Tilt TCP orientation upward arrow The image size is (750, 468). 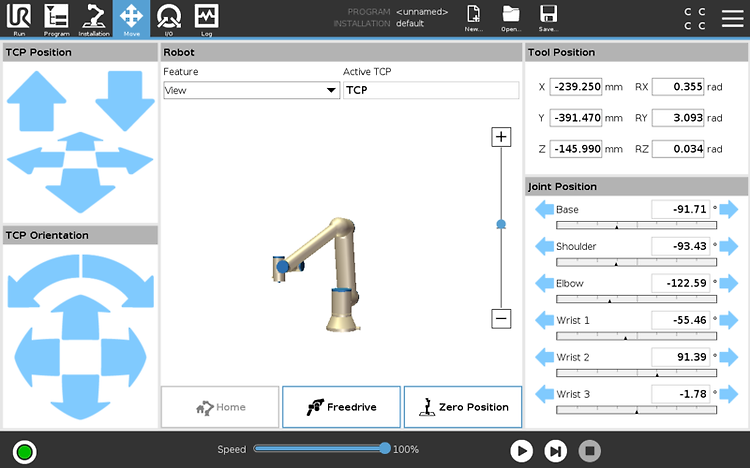(x=80, y=317)
